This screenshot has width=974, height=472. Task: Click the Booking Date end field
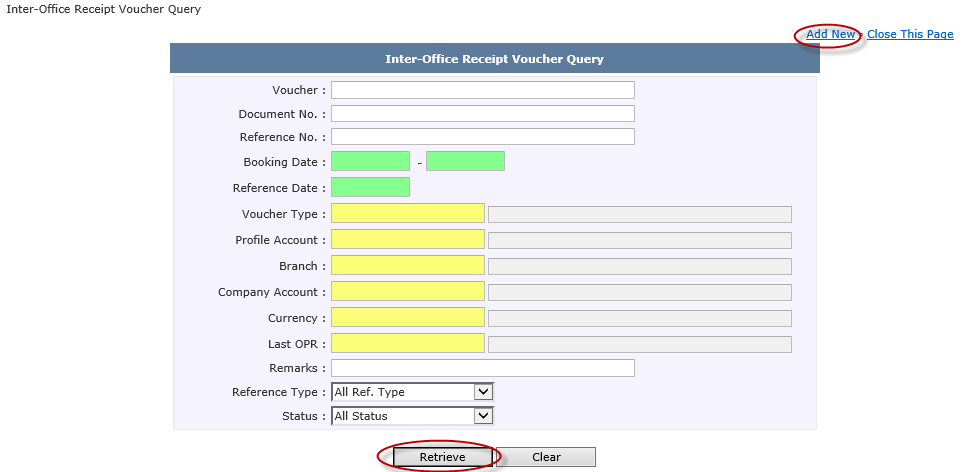[465, 162]
